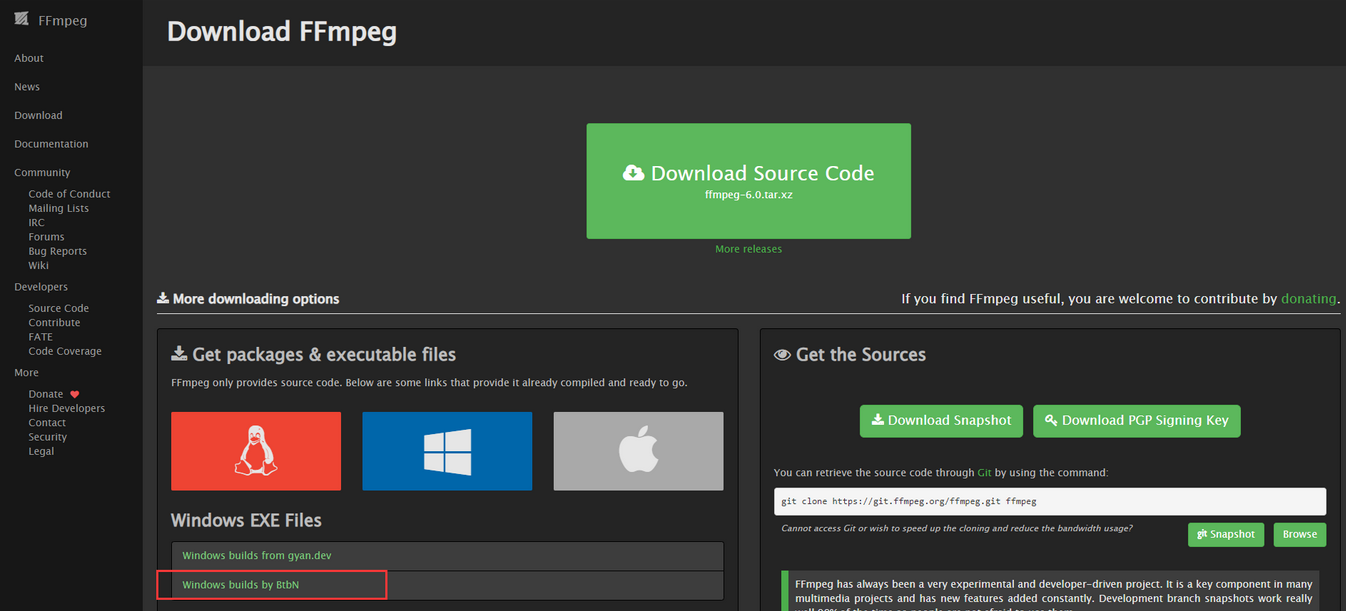1346x611 pixels.
Task: Select the Windows logo tile
Action: click(447, 451)
